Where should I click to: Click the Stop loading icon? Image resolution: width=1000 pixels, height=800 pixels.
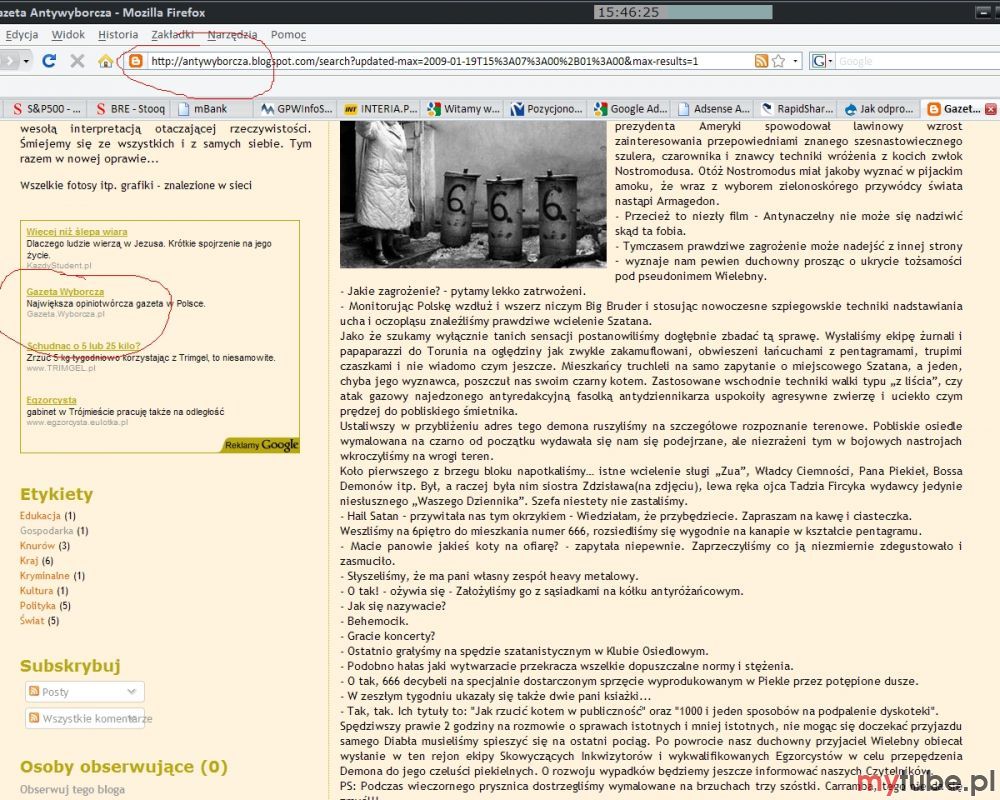(77, 61)
